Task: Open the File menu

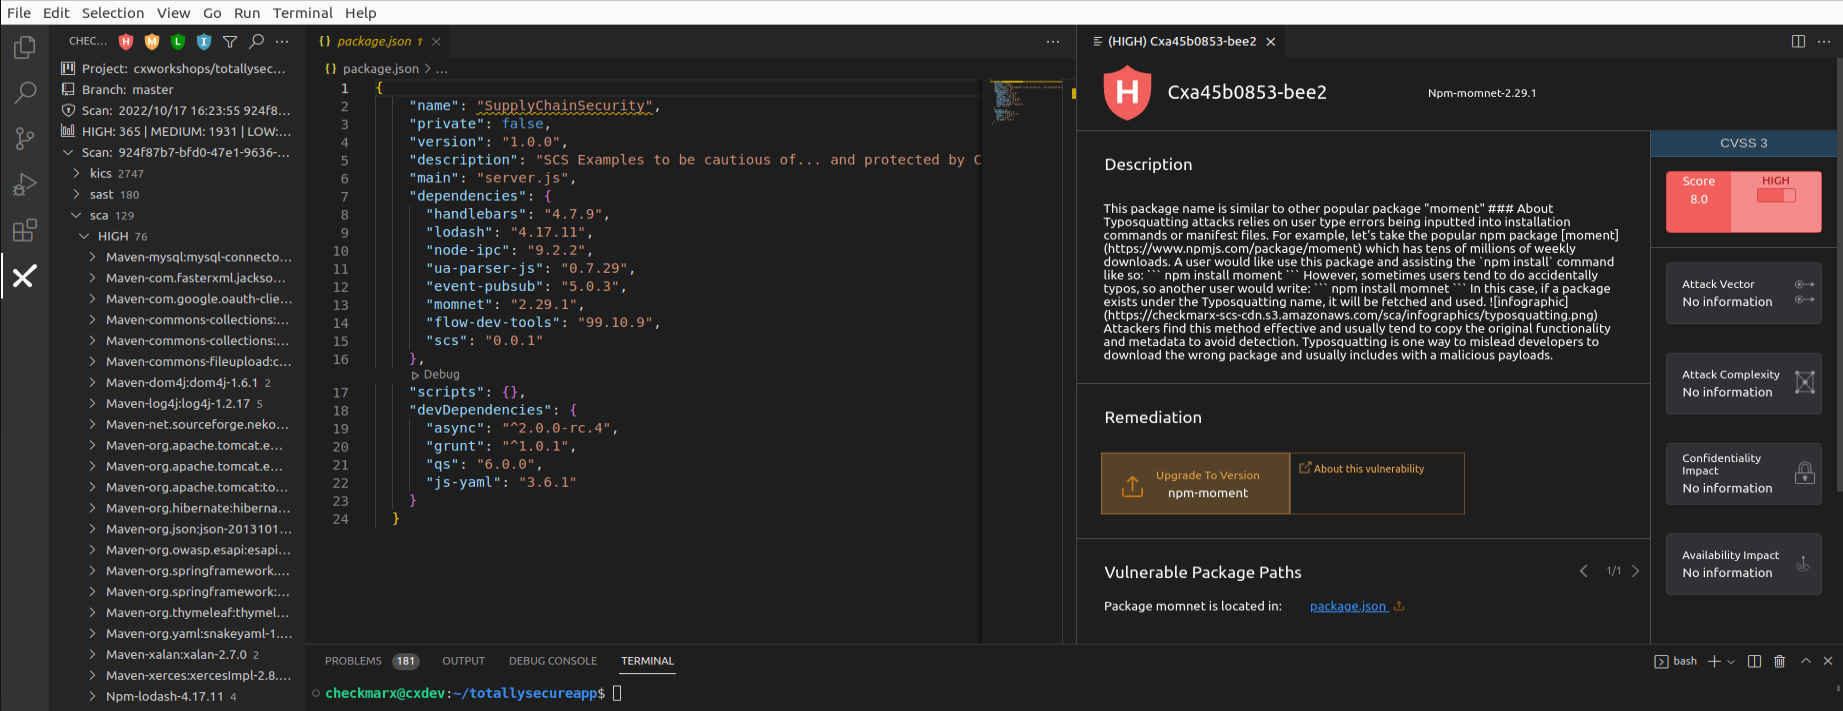Action: (19, 12)
